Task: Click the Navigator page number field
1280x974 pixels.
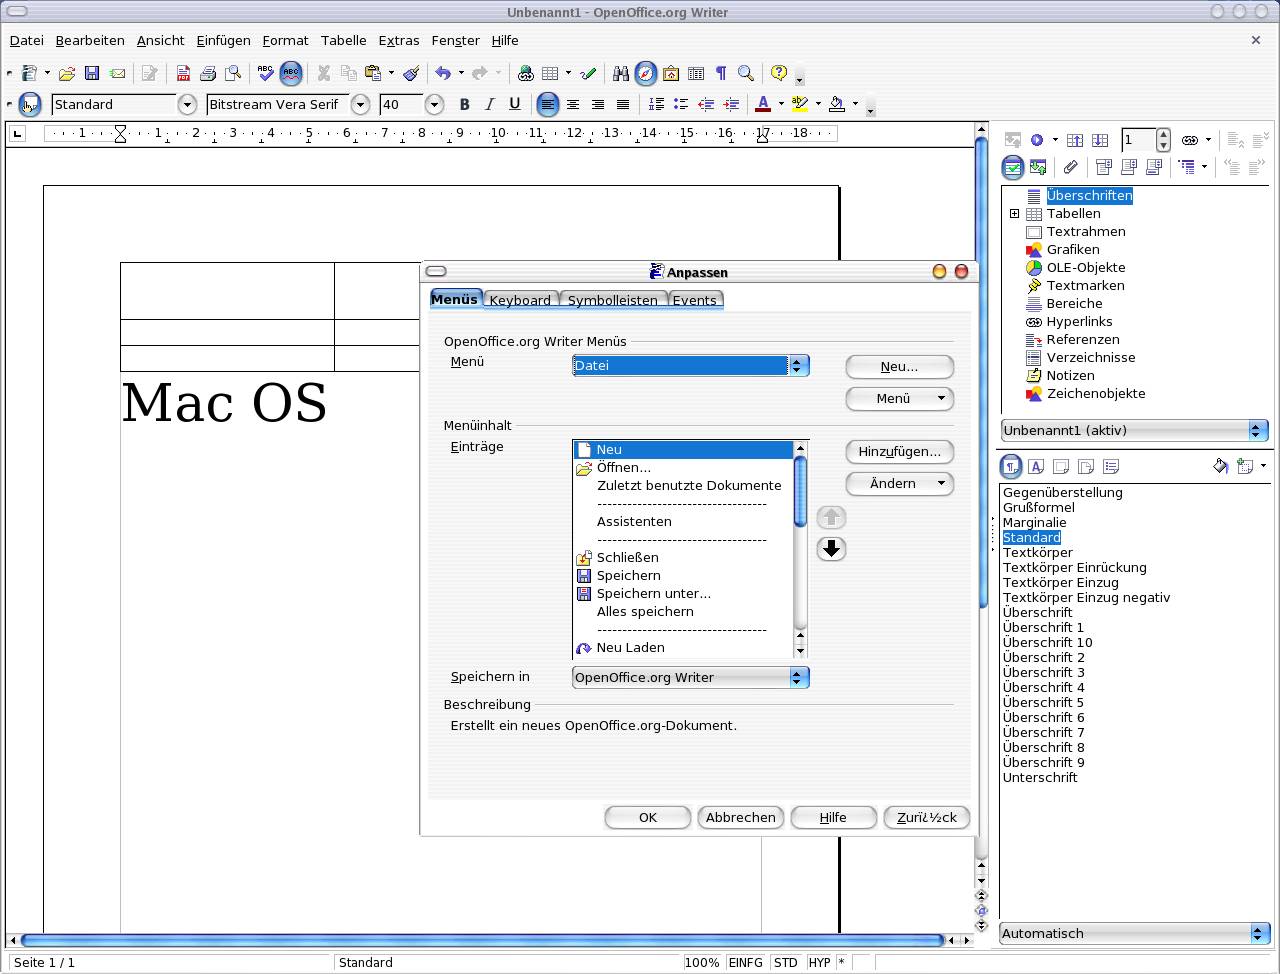Action: click(x=1138, y=140)
